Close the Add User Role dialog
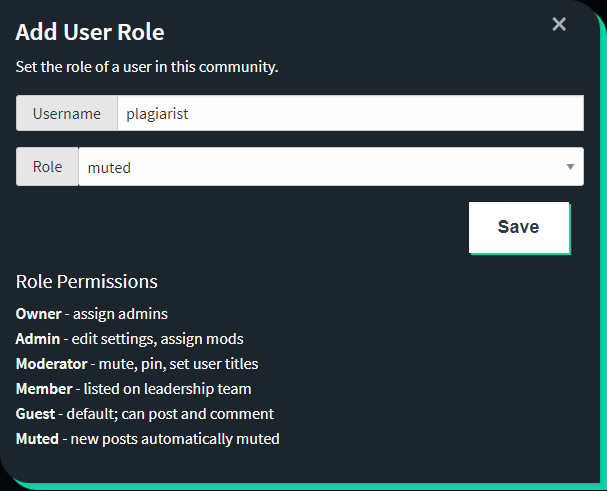The height and width of the screenshot is (491, 607). pos(559,24)
